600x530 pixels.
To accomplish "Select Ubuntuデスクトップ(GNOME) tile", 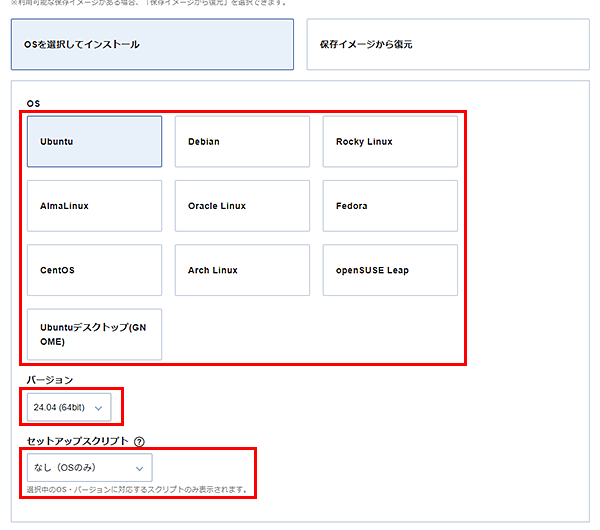I will pyautogui.click(x=95, y=334).
